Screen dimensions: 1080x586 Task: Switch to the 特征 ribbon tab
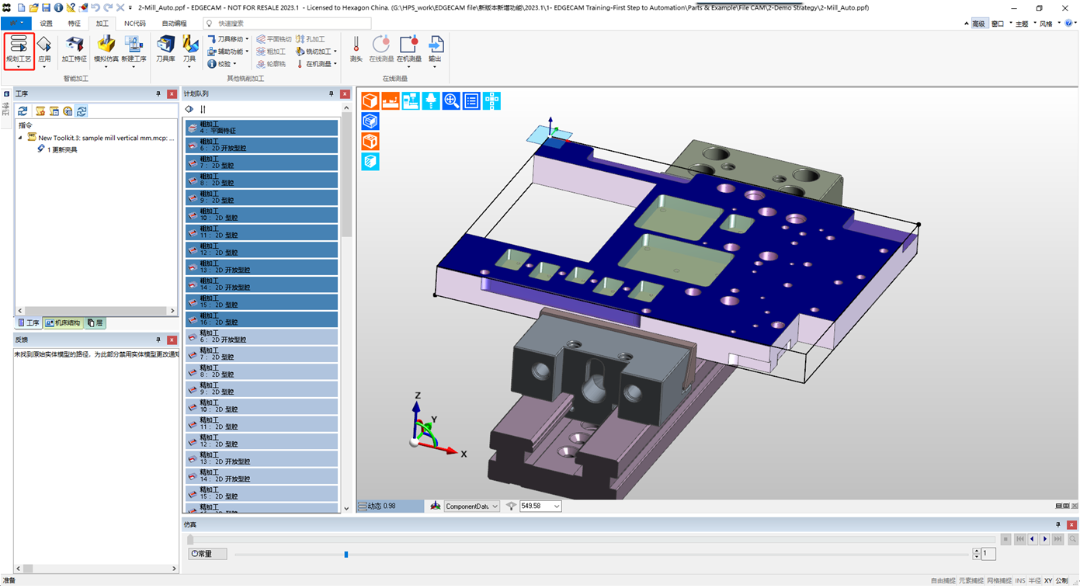(x=74, y=23)
